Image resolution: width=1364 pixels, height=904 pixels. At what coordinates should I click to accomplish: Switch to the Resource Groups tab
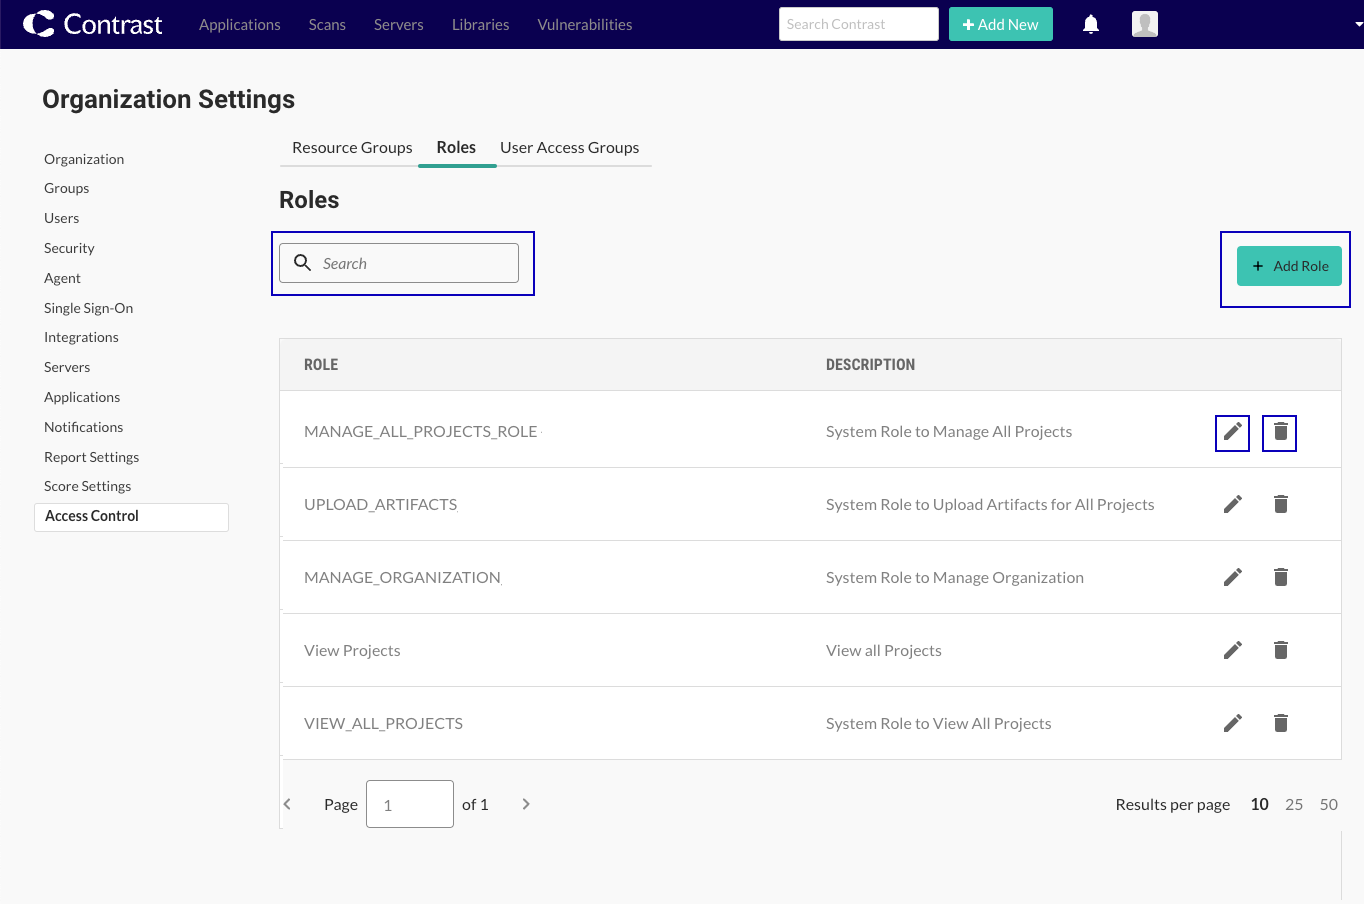click(x=352, y=148)
